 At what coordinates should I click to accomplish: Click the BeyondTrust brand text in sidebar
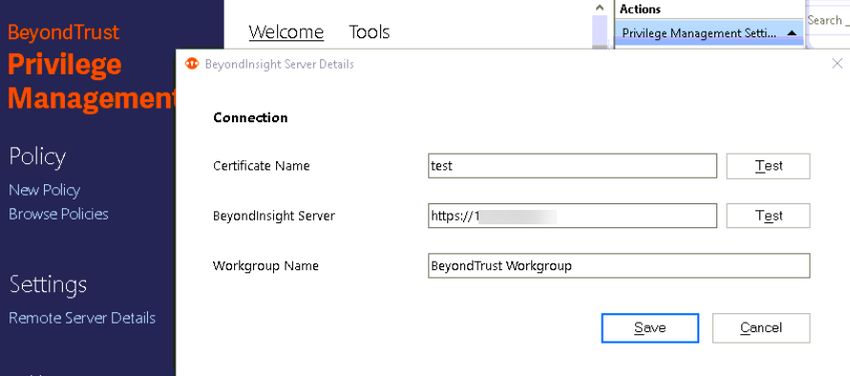click(x=63, y=33)
